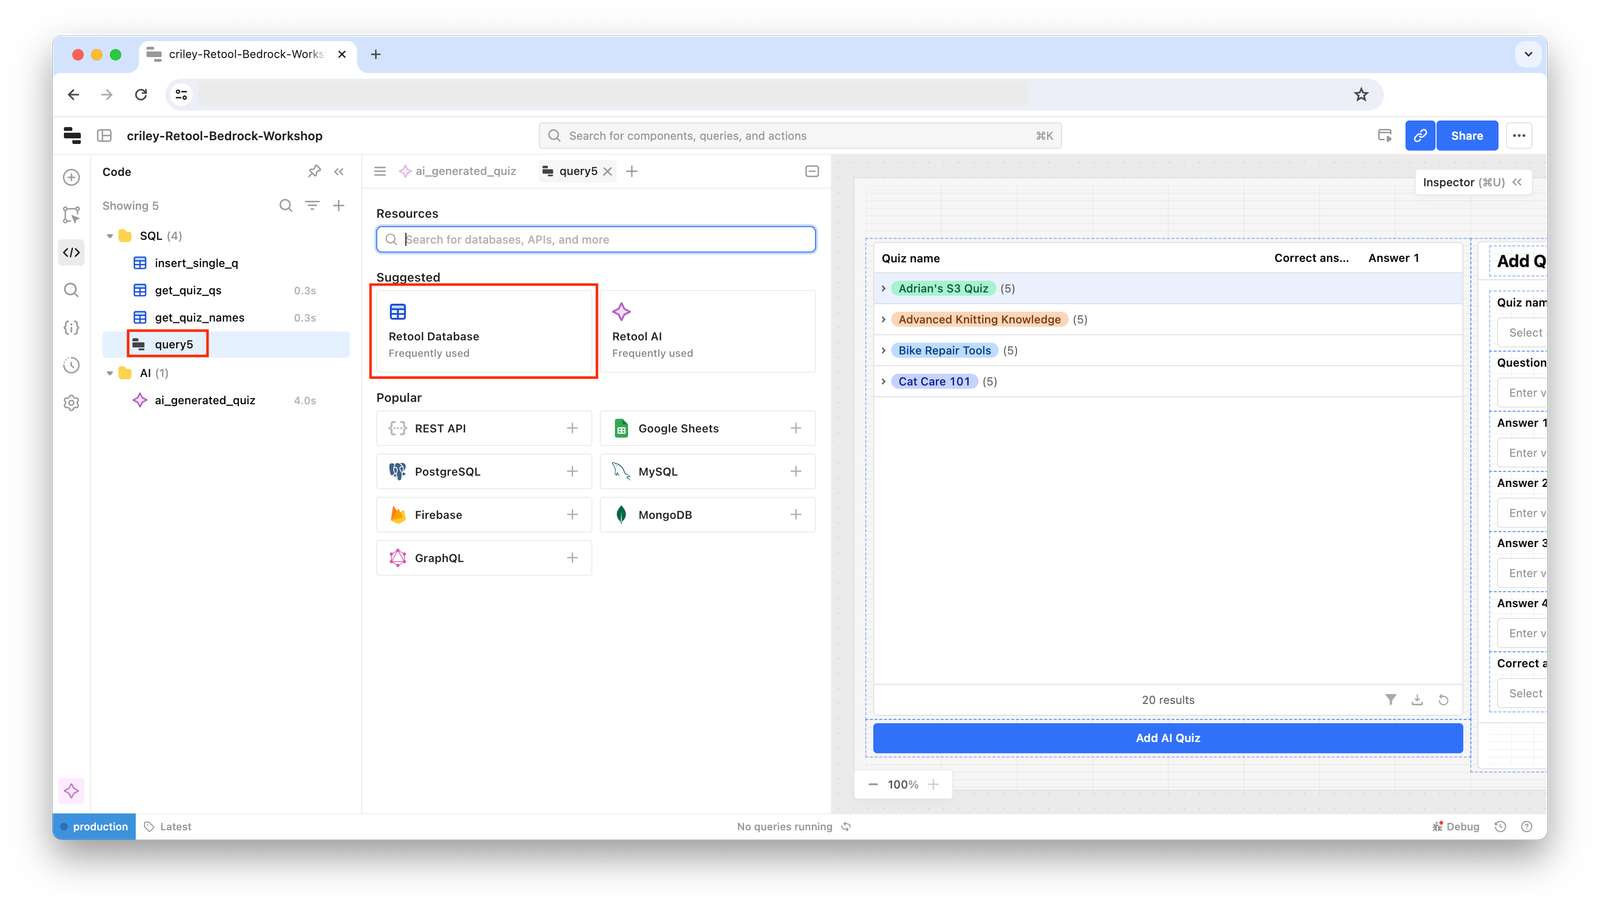Close the query5 tab
This screenshot has width=1600, height=909.
click(x=608, y=172)
